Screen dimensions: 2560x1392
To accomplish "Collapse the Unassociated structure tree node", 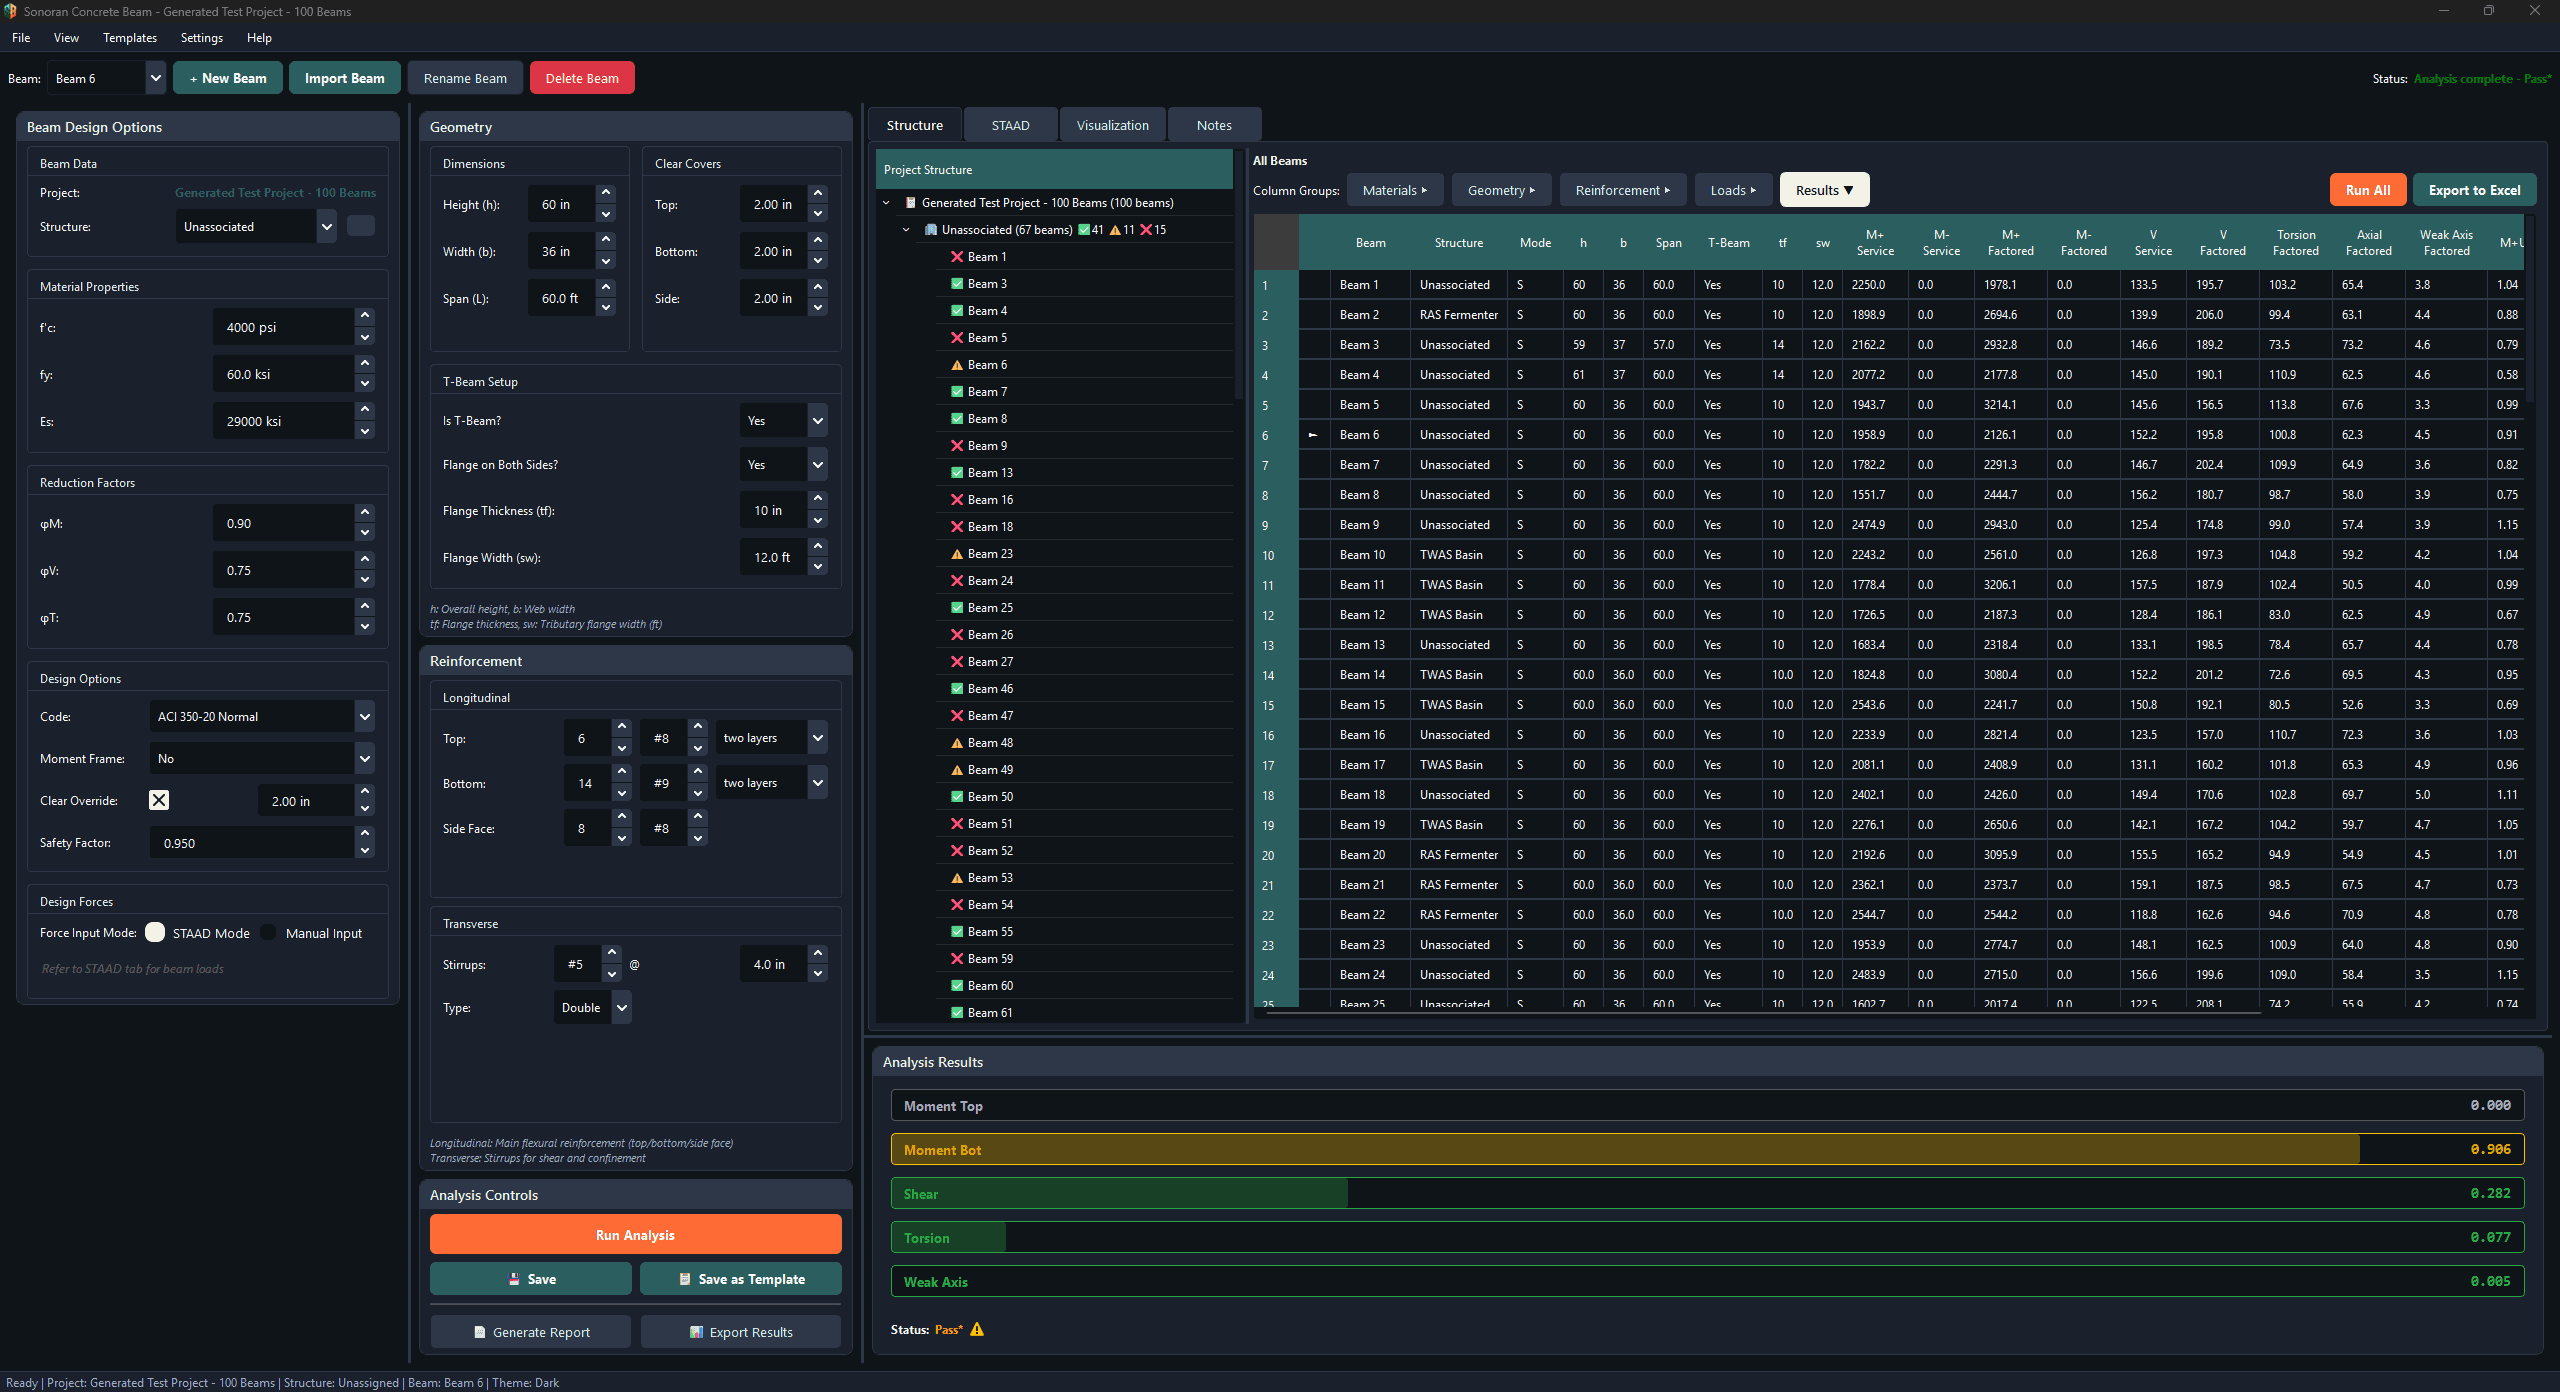I will [906, 230].
